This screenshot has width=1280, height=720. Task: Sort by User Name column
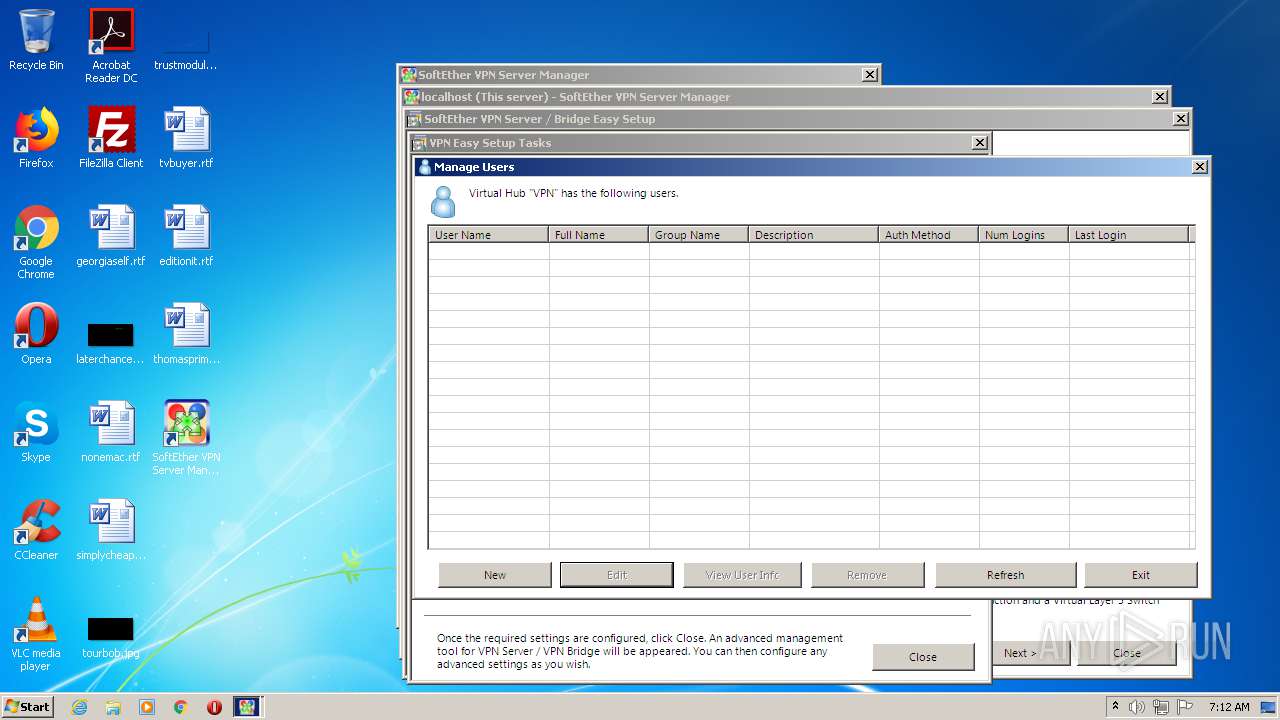pyautogui.click(x=489, y=235)
